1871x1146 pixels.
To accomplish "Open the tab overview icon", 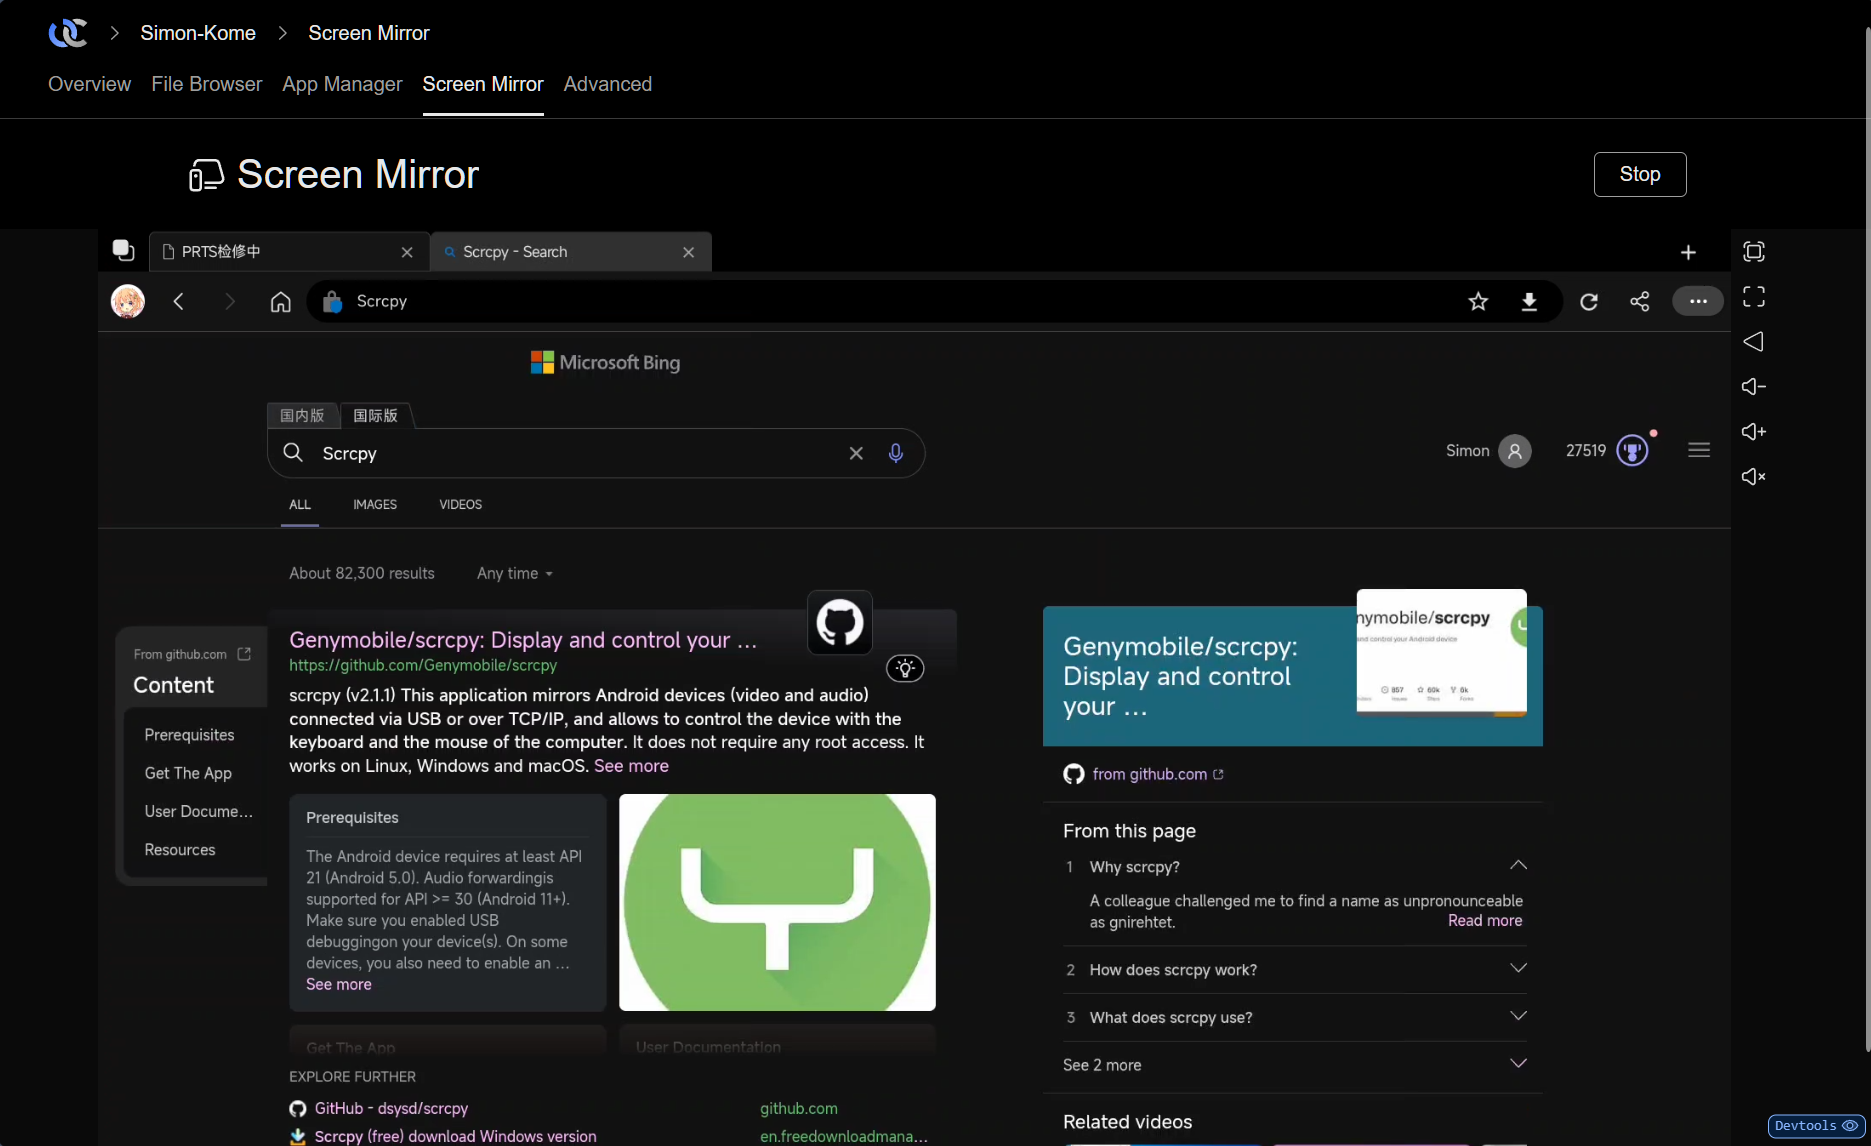I will coord(123,250).
